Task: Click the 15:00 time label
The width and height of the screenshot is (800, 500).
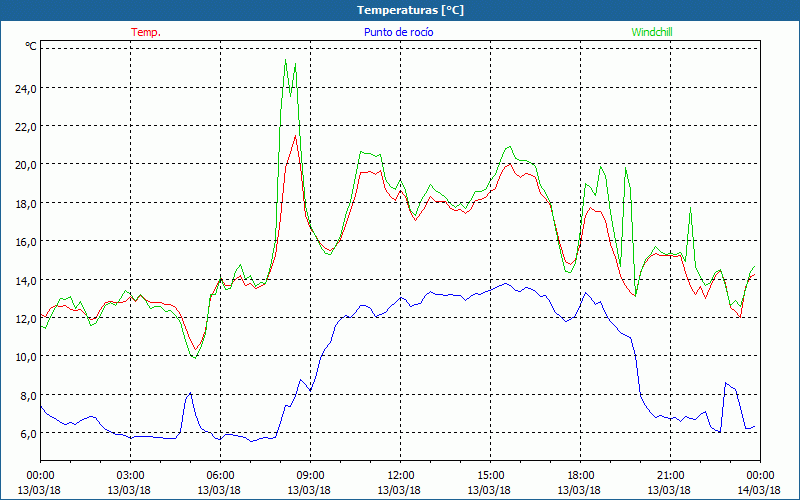Action: pyautogui.click(x=490, y=476)
